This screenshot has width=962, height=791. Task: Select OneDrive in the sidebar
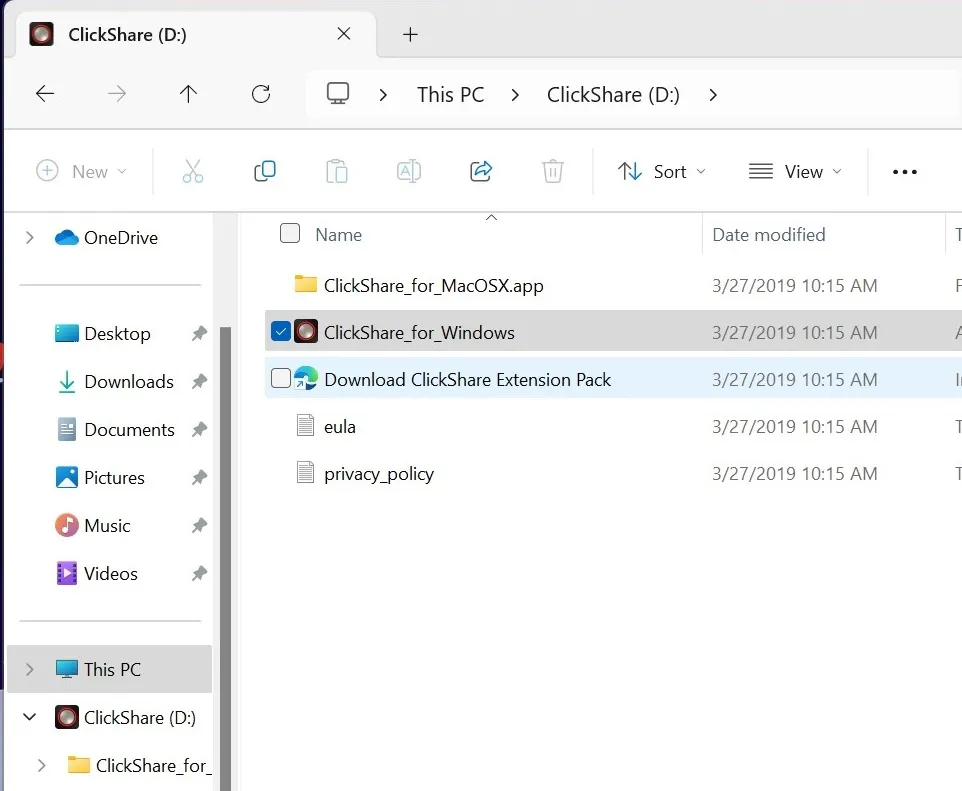[121, 237]
